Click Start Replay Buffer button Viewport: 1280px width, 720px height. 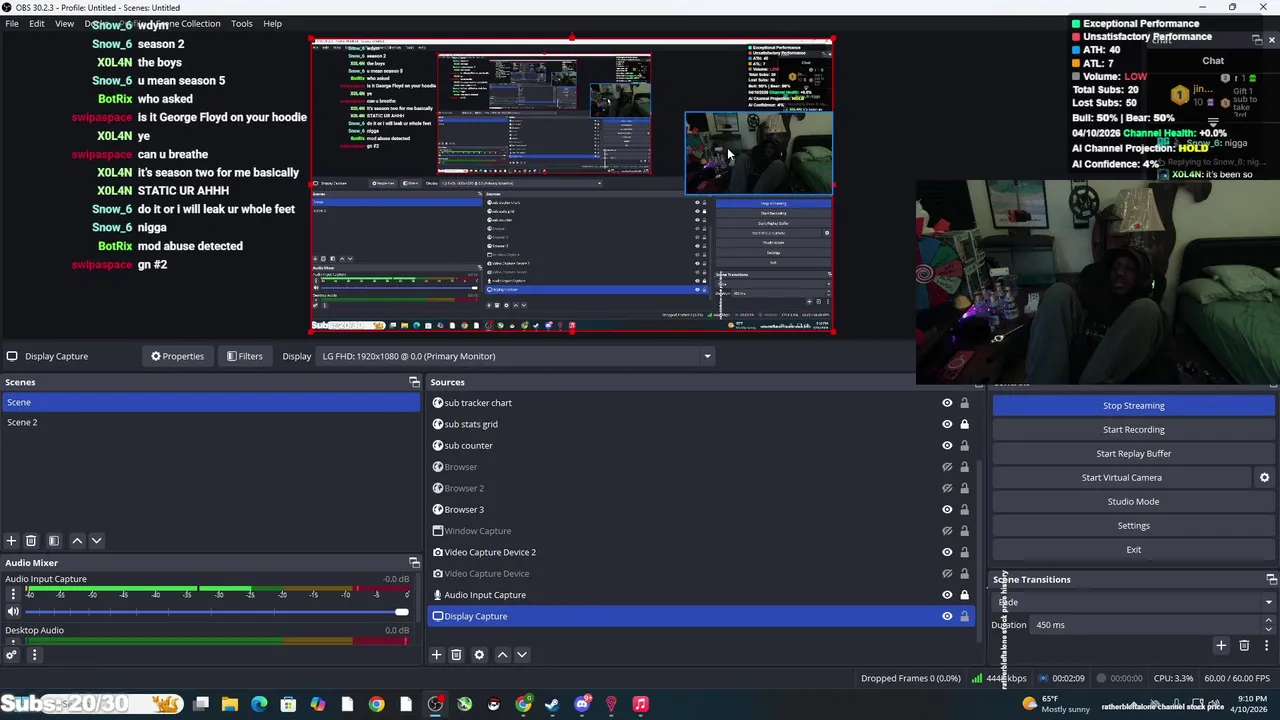[x=1134, y=454]
